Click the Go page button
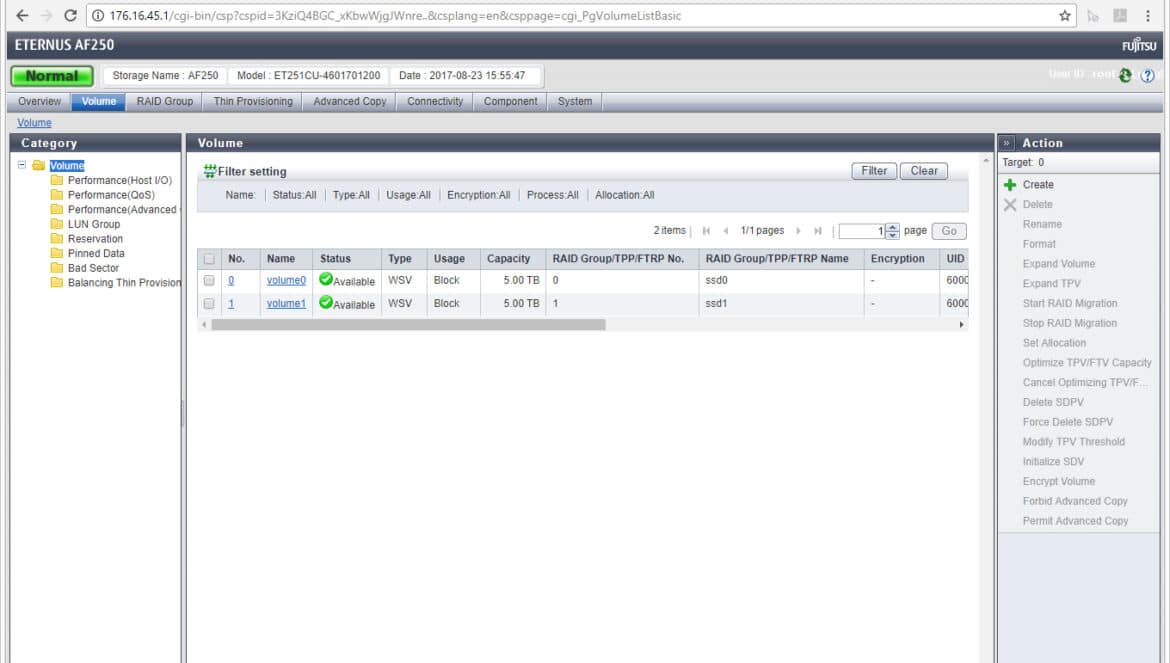Screen dimensions: 1170x663 (949, 231)
